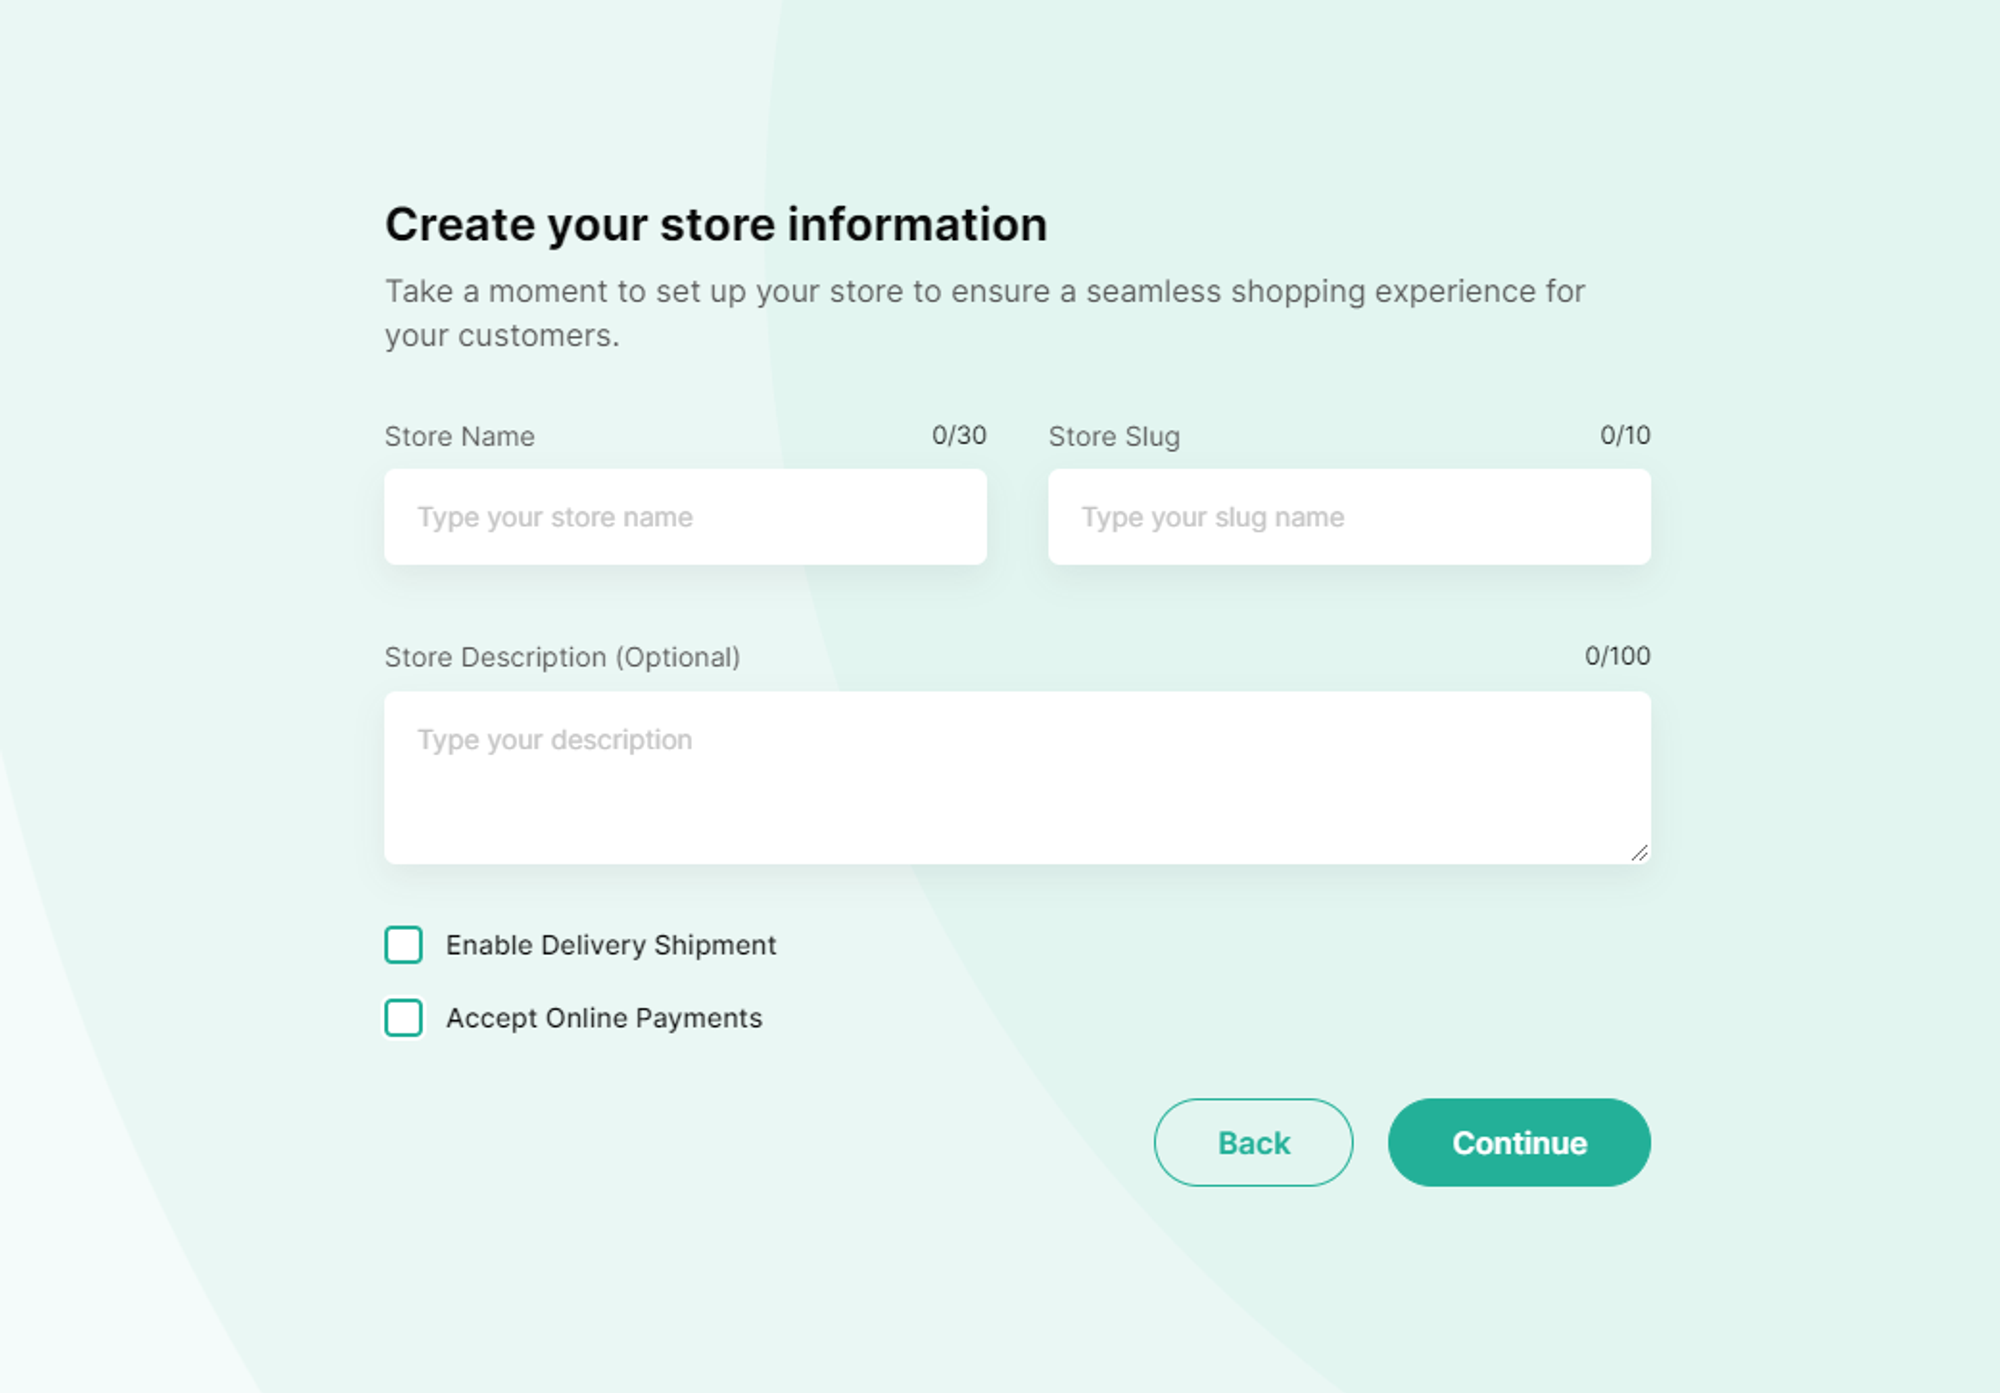Click the 'Accept Online Payments' label text
Viewport: 2000px width, 1393px height.
click(x=604, y=1018)
